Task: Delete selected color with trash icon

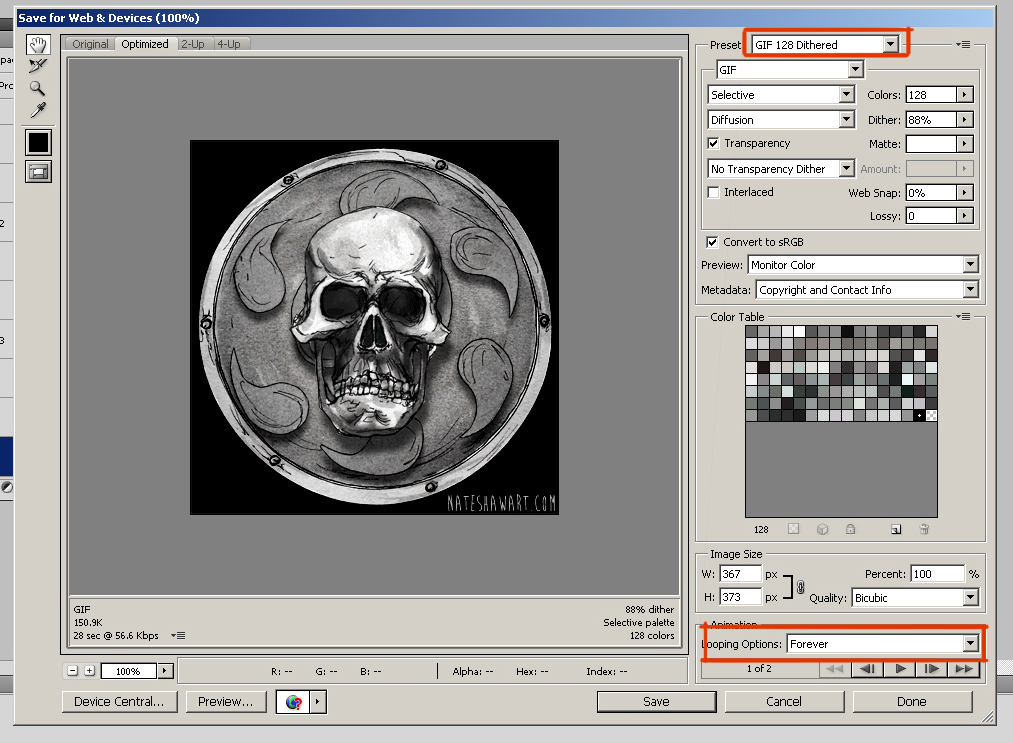Action: point(923,529)
